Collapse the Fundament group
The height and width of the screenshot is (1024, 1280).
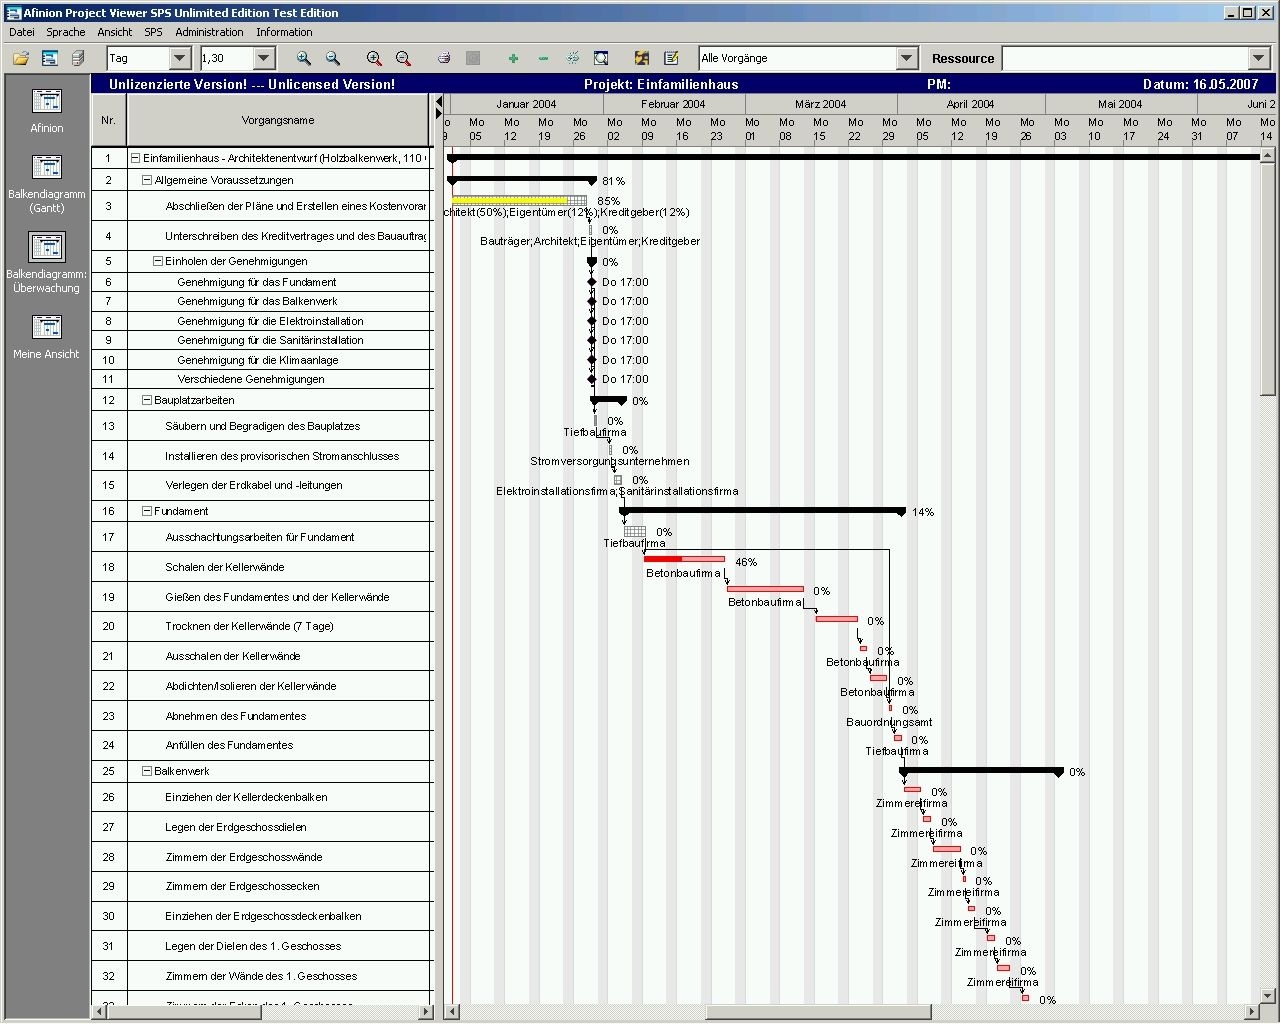147,511
